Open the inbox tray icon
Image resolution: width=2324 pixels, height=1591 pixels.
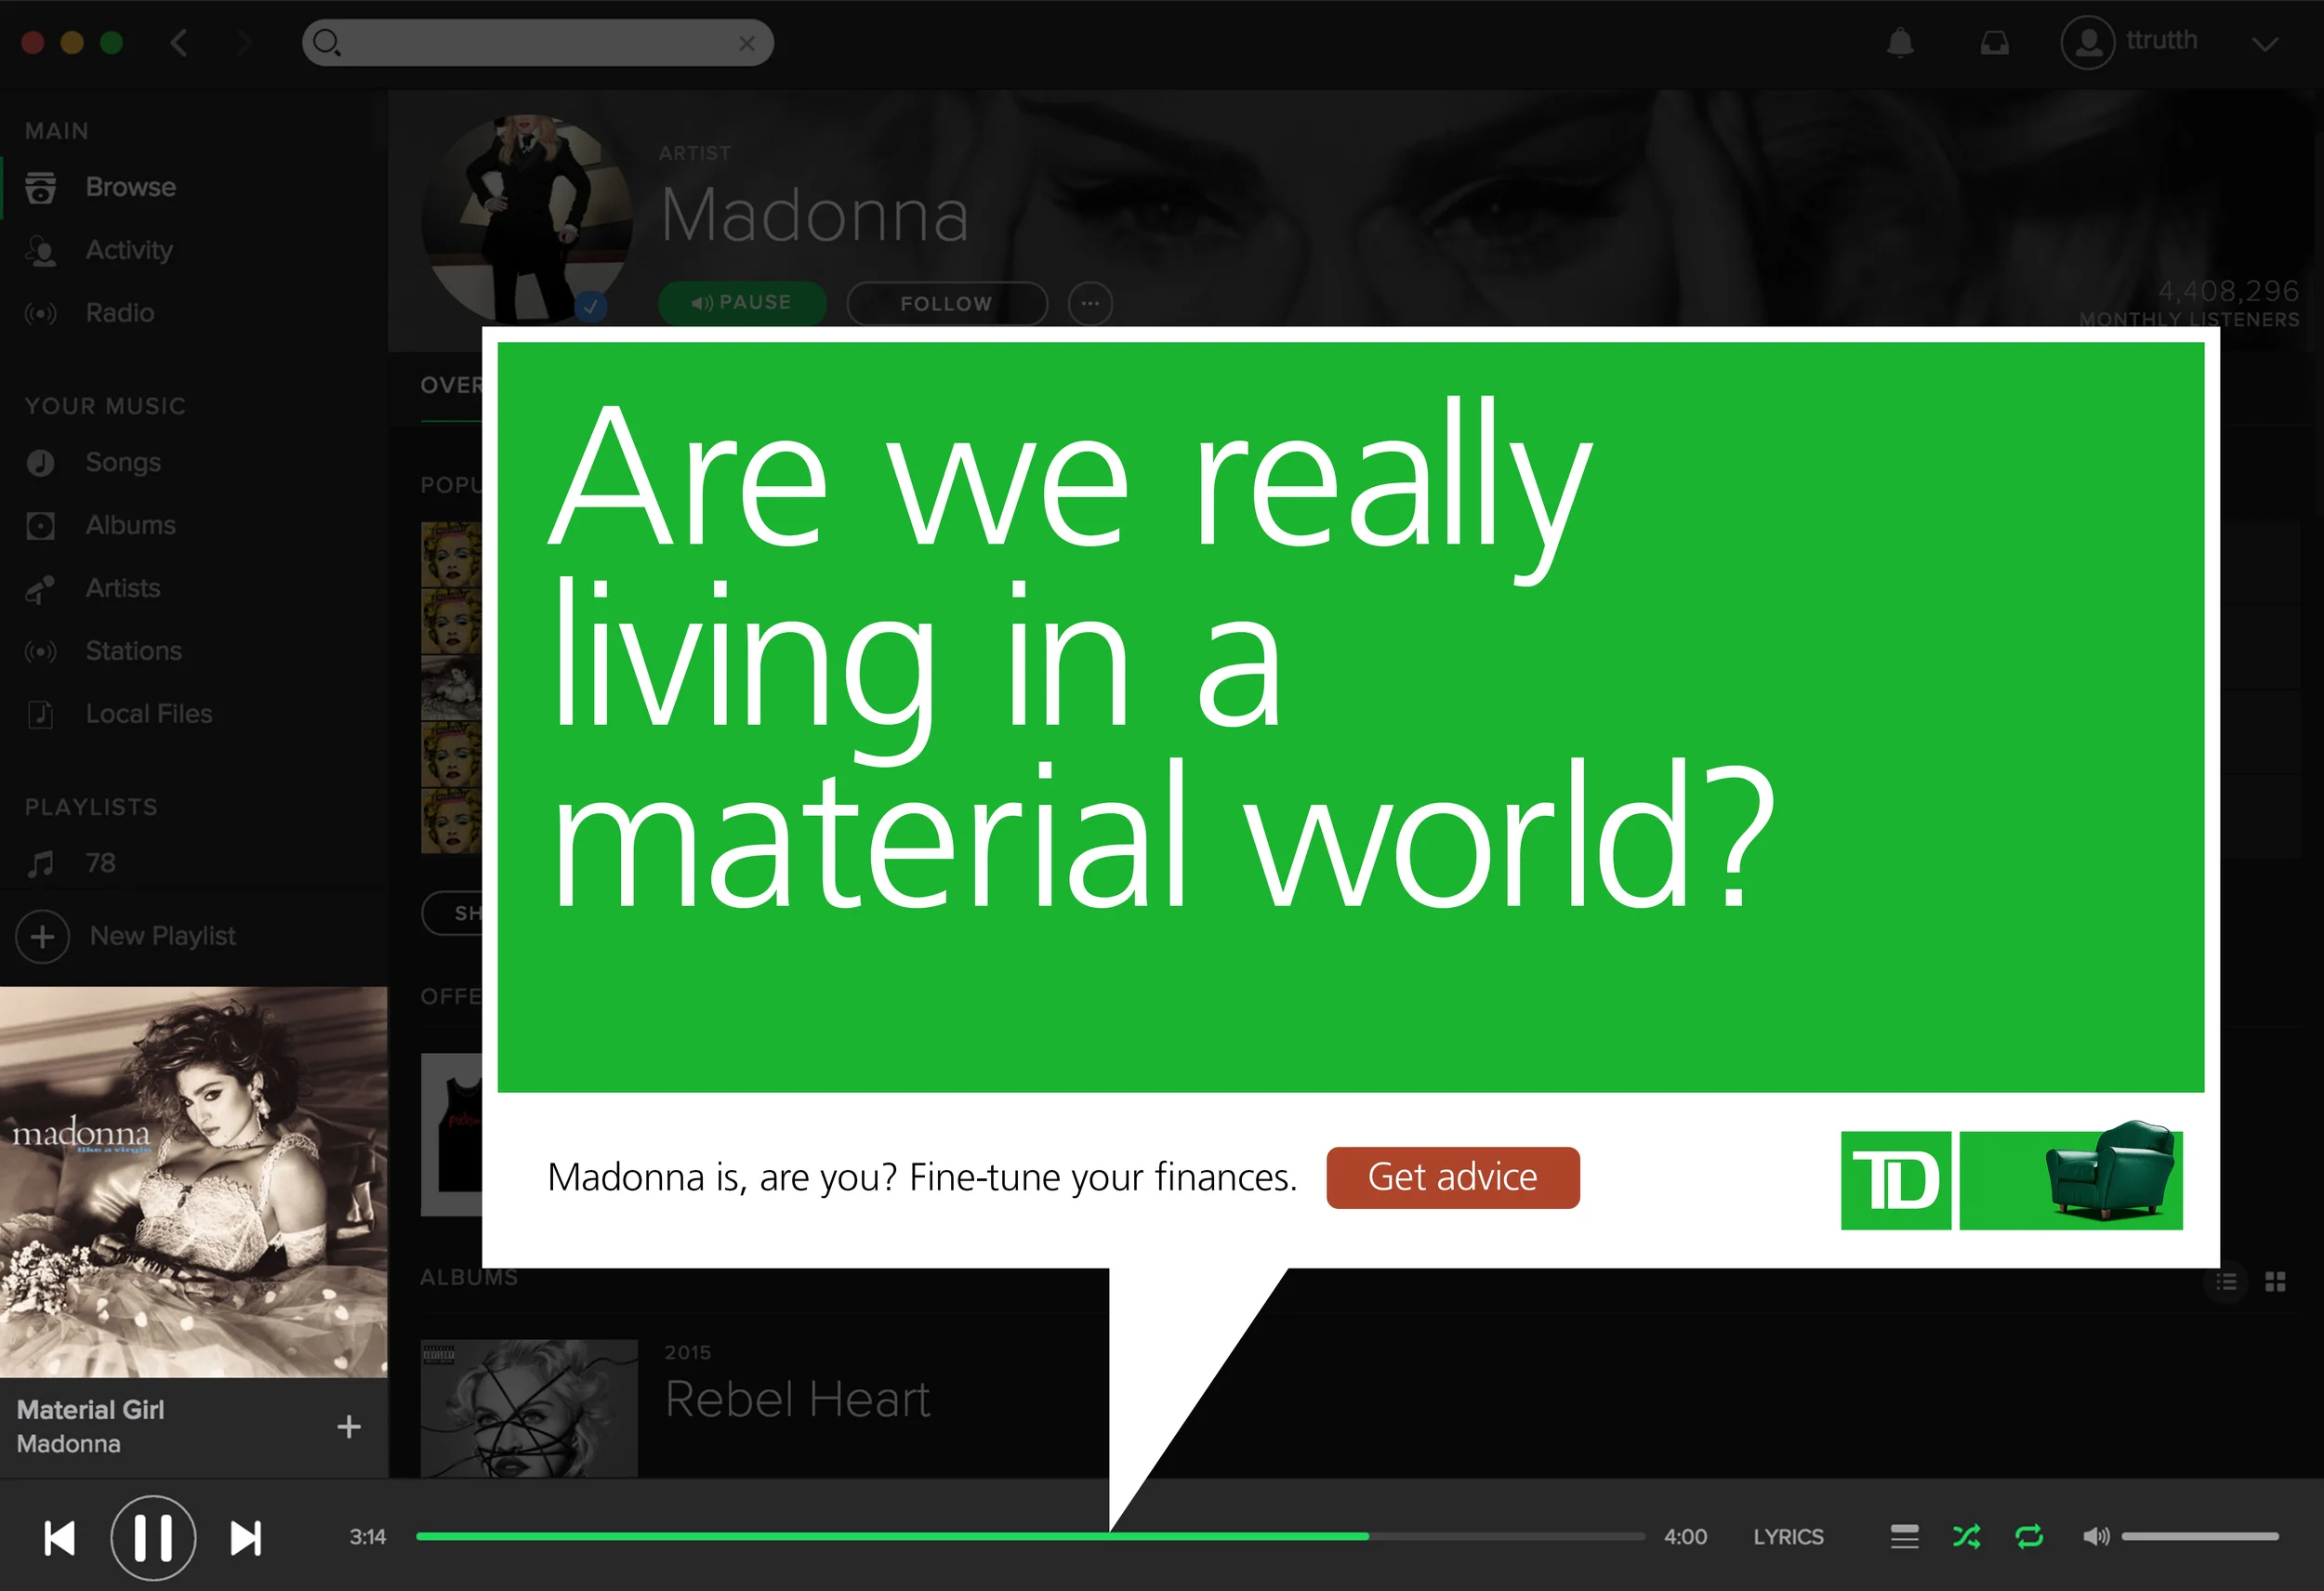(x=1994, y=43)
